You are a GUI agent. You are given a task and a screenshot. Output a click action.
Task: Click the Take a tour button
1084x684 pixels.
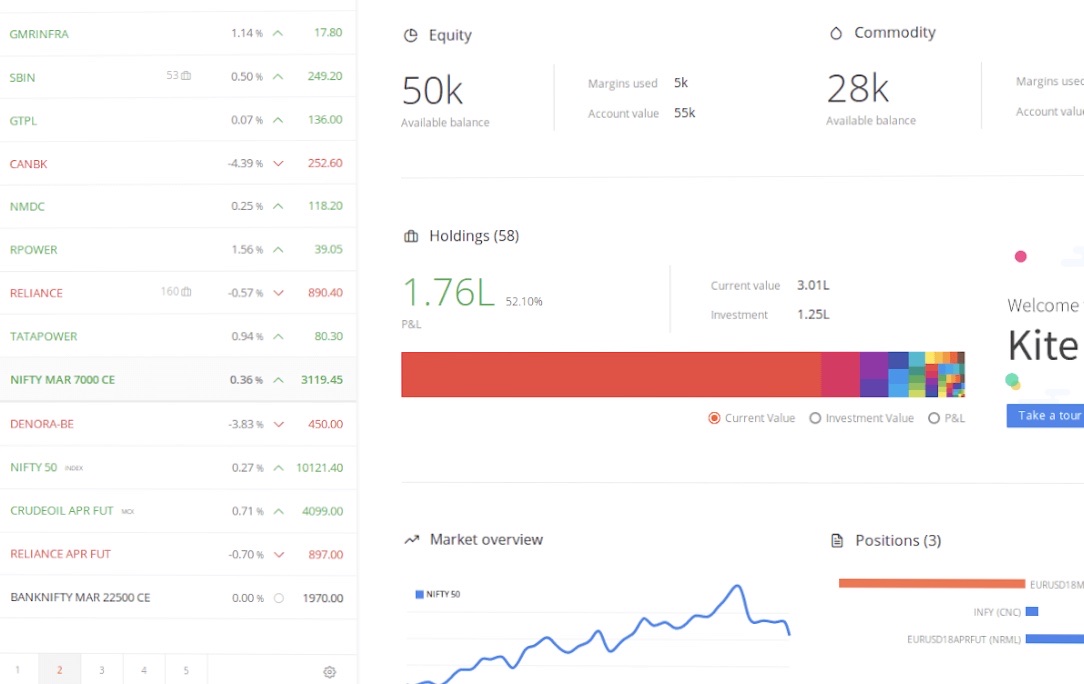click(x=1045, y=416)
